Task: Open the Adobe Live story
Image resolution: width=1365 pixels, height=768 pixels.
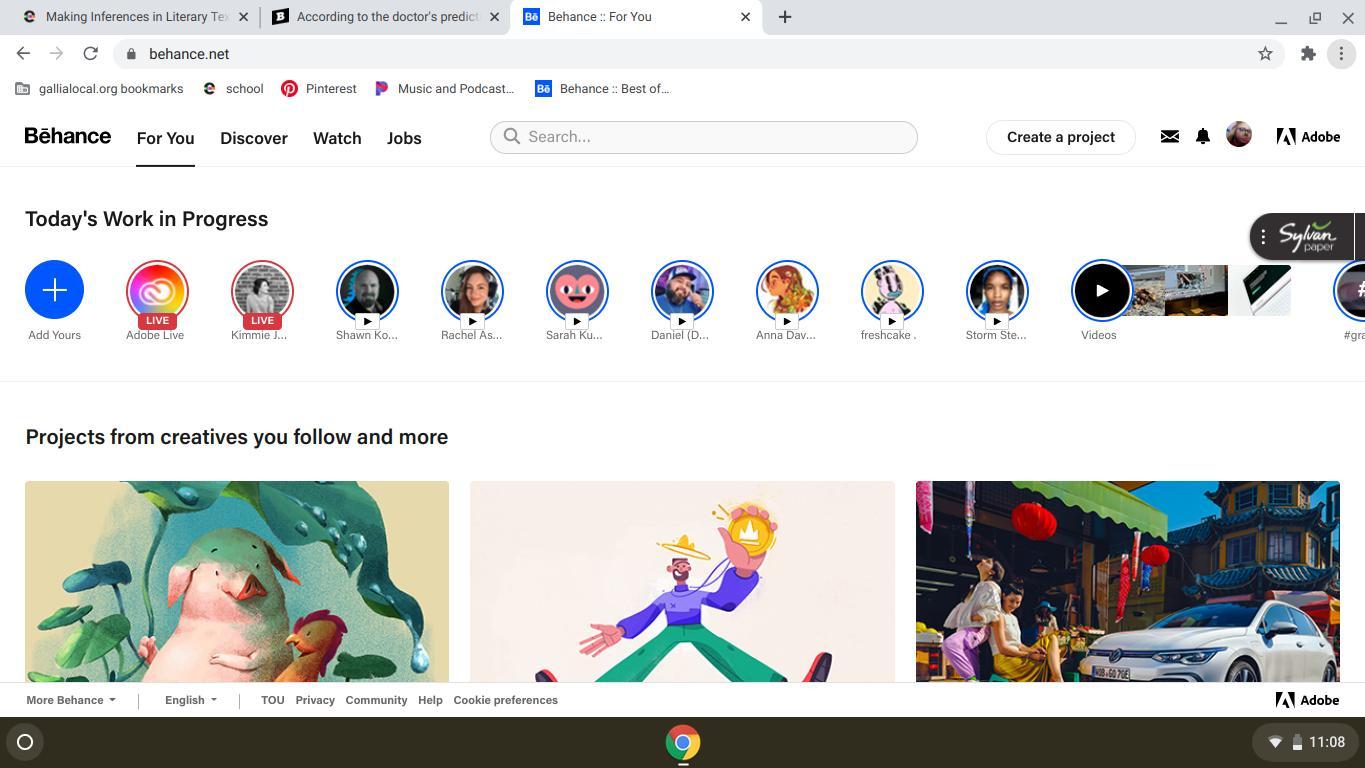Action: pos(157,291)
